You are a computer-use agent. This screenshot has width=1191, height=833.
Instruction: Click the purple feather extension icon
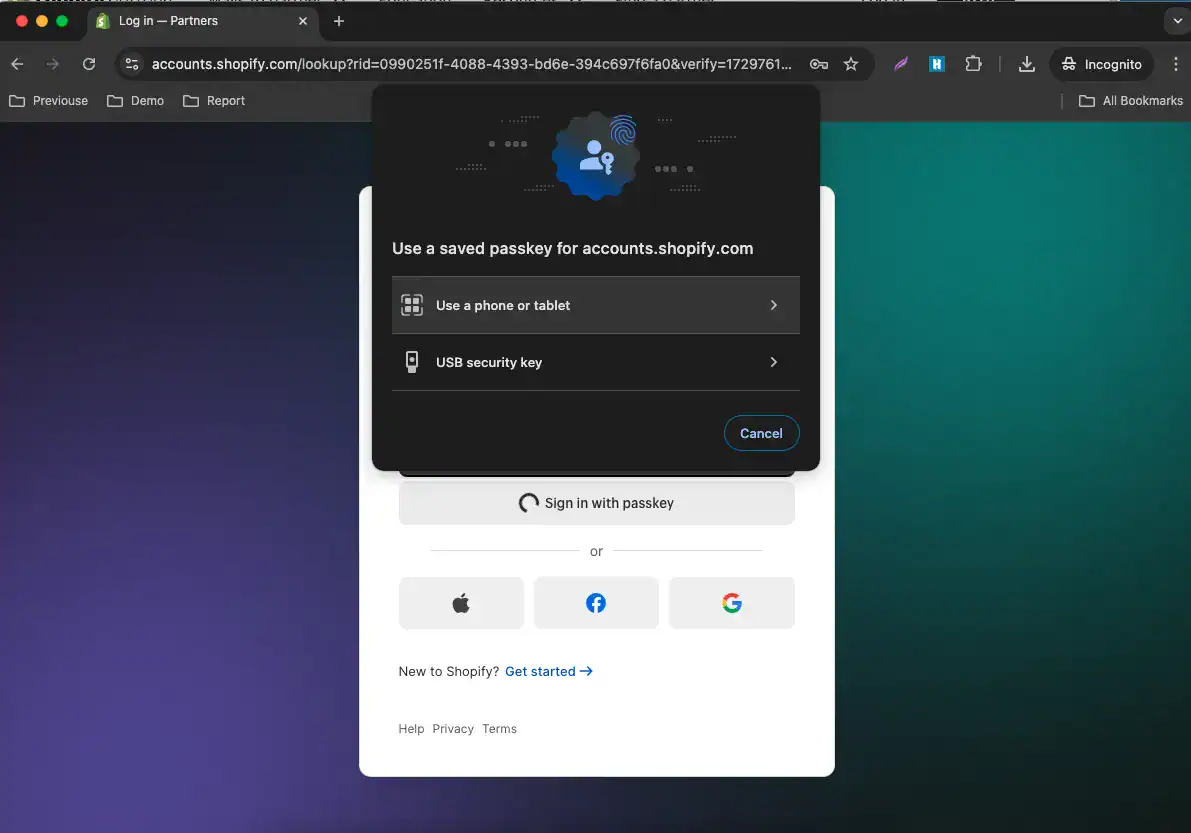901,65
